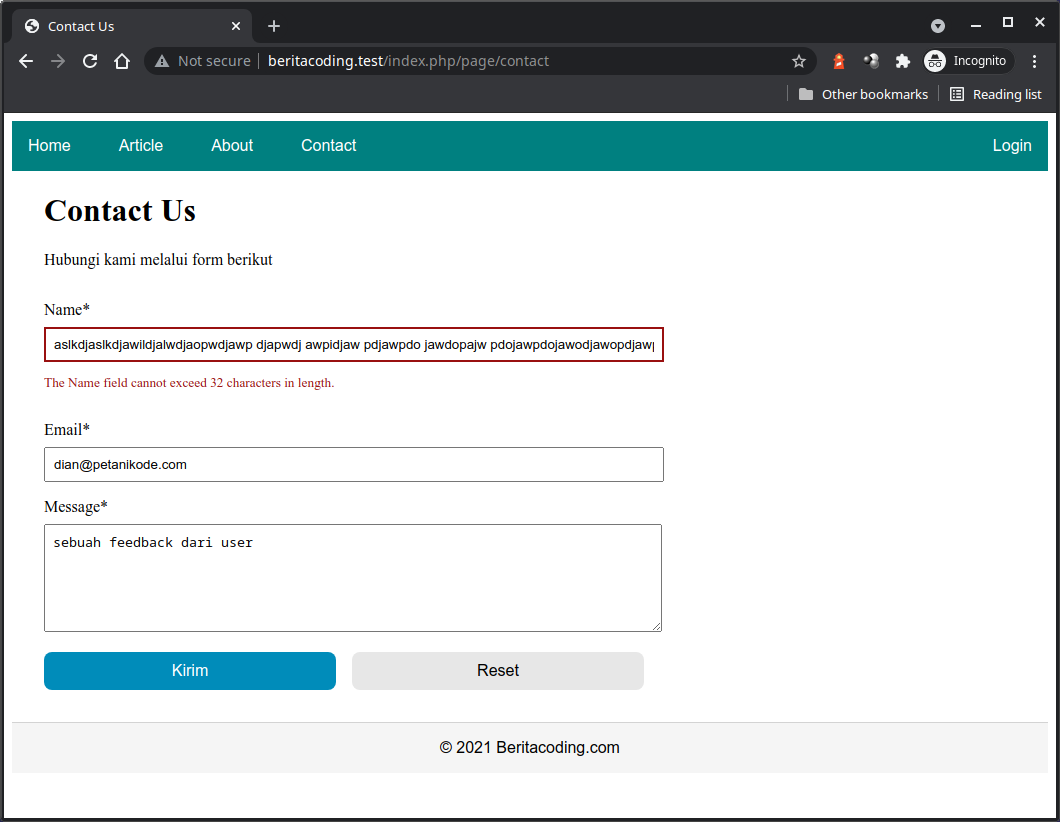Open the Article menu item

pyautogui.click(x=141, y=146)
